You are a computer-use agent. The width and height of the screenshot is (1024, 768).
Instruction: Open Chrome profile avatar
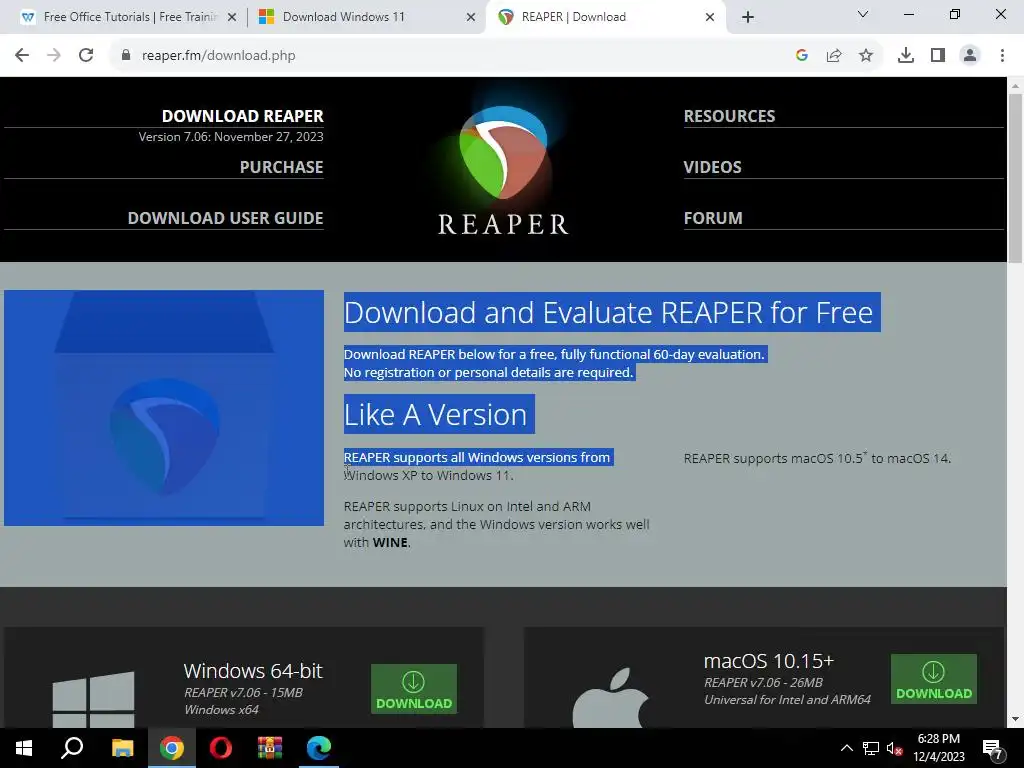970,56
